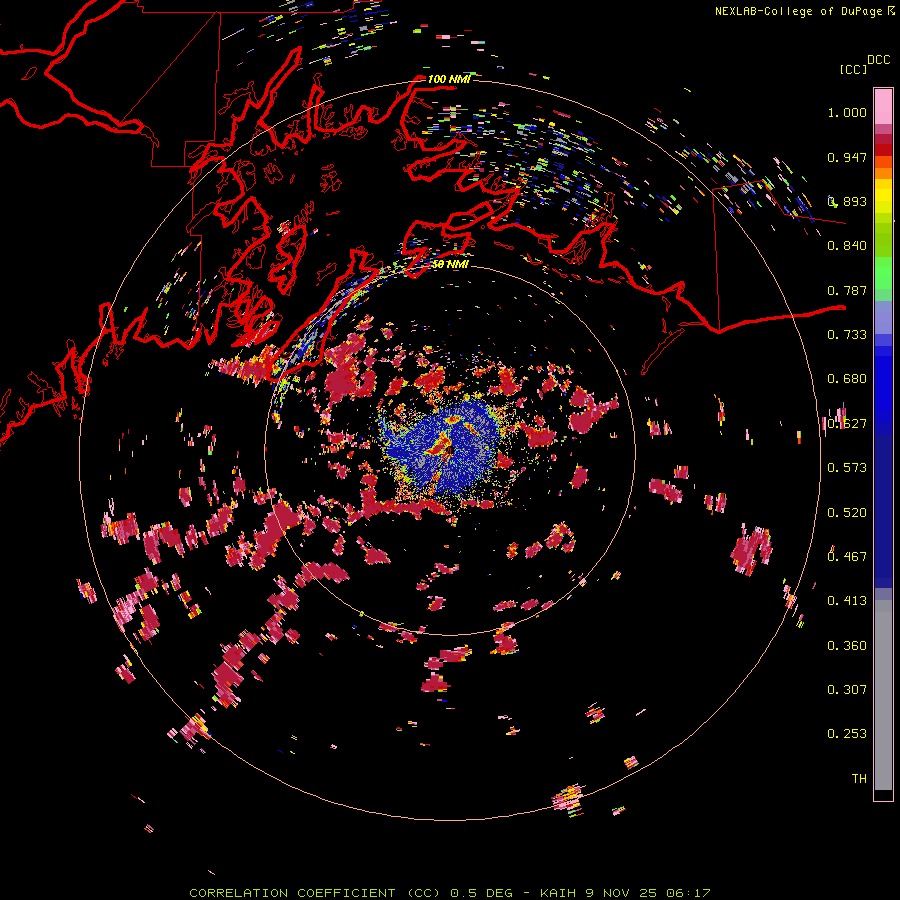
Task: Select the 0.680 scale value
Action: tap(847, 379)
